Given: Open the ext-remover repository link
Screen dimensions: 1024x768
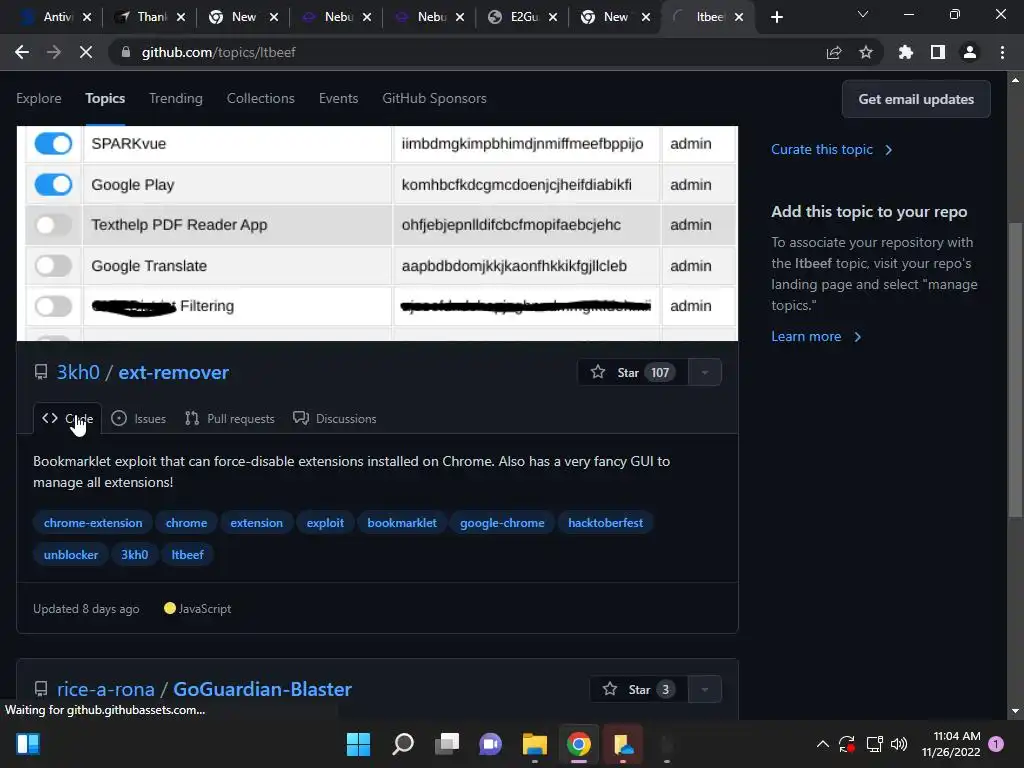Looking at the screenshot, I should 174,372.
